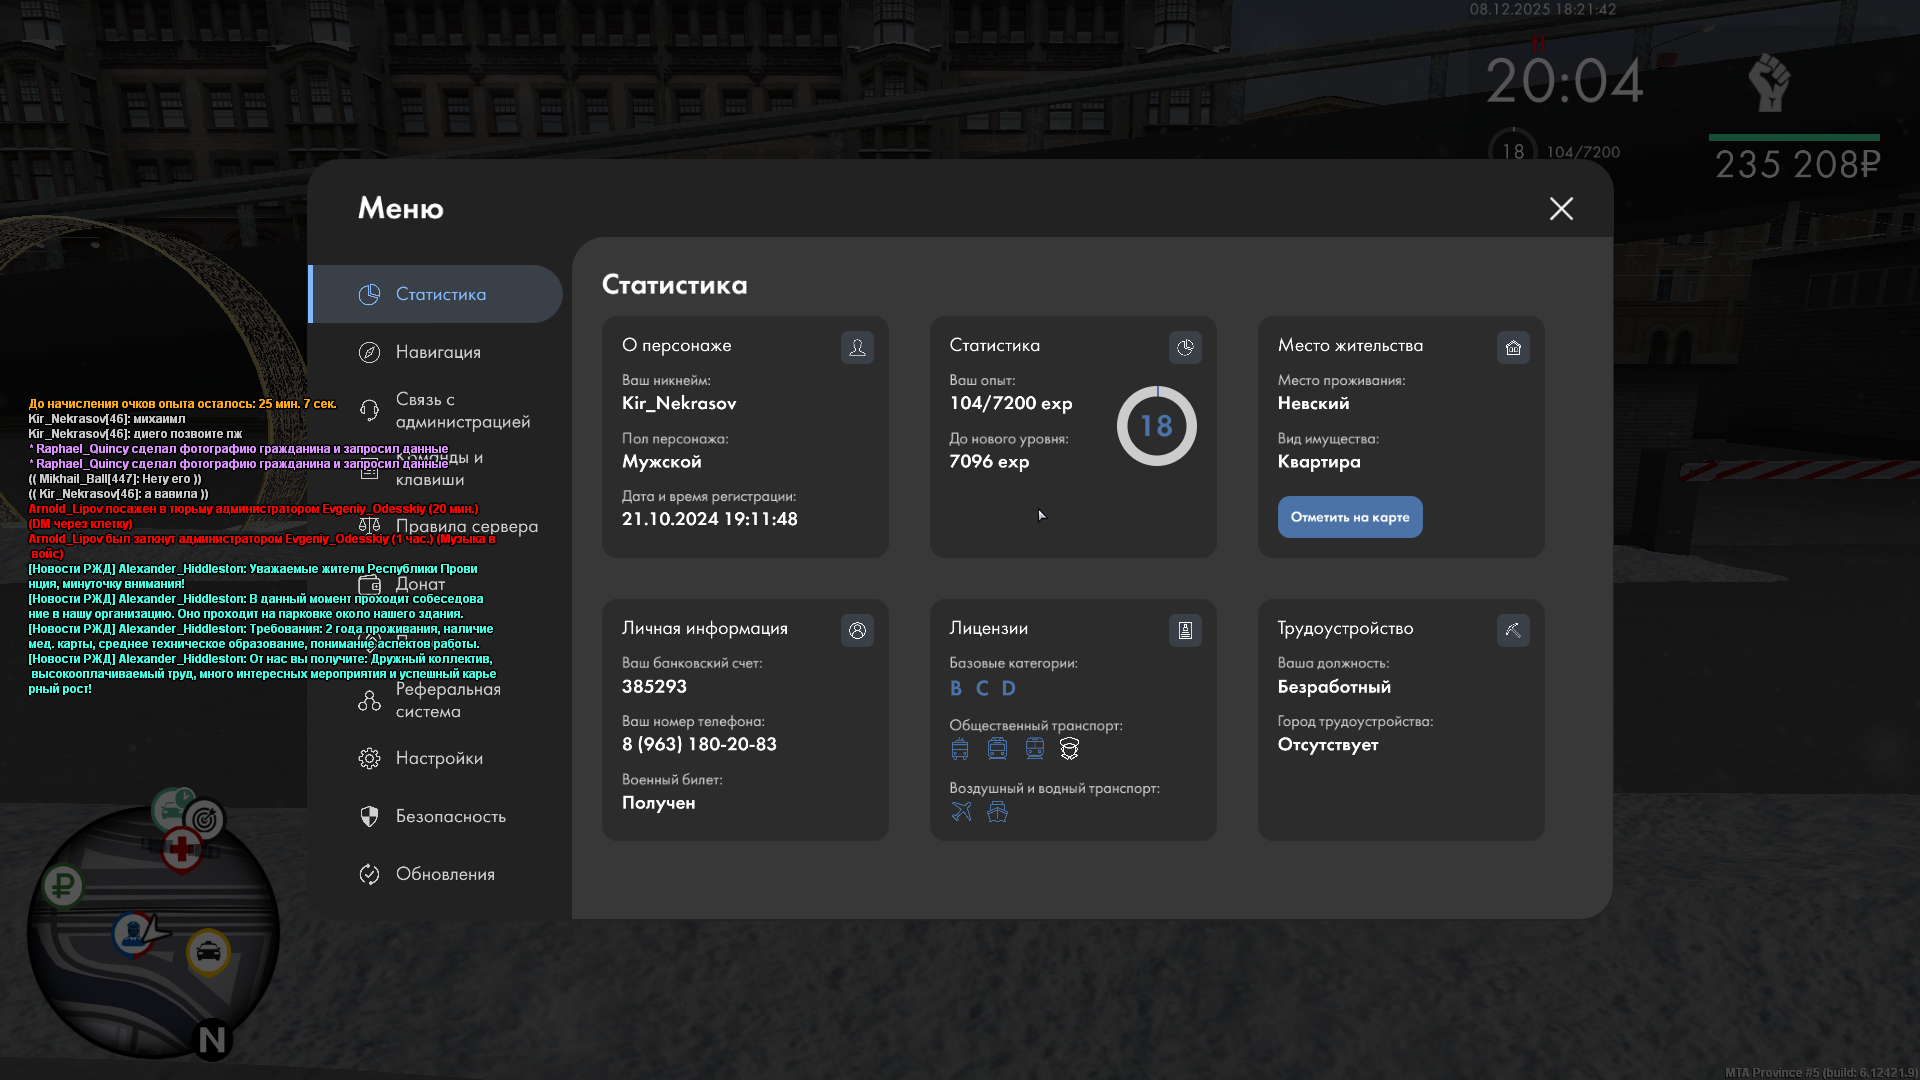Open the Навигация menu section

pos(437,352)
